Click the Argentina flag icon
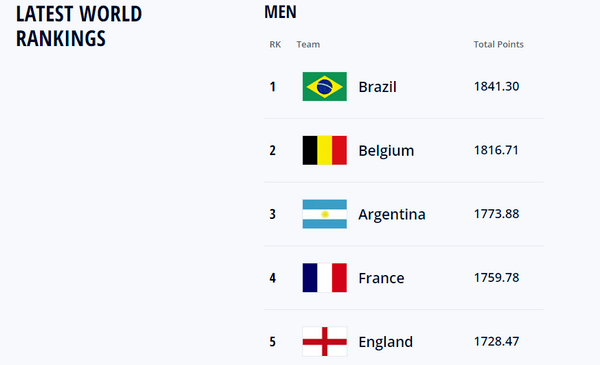This screenshot has width=600, height=365. 324,214
